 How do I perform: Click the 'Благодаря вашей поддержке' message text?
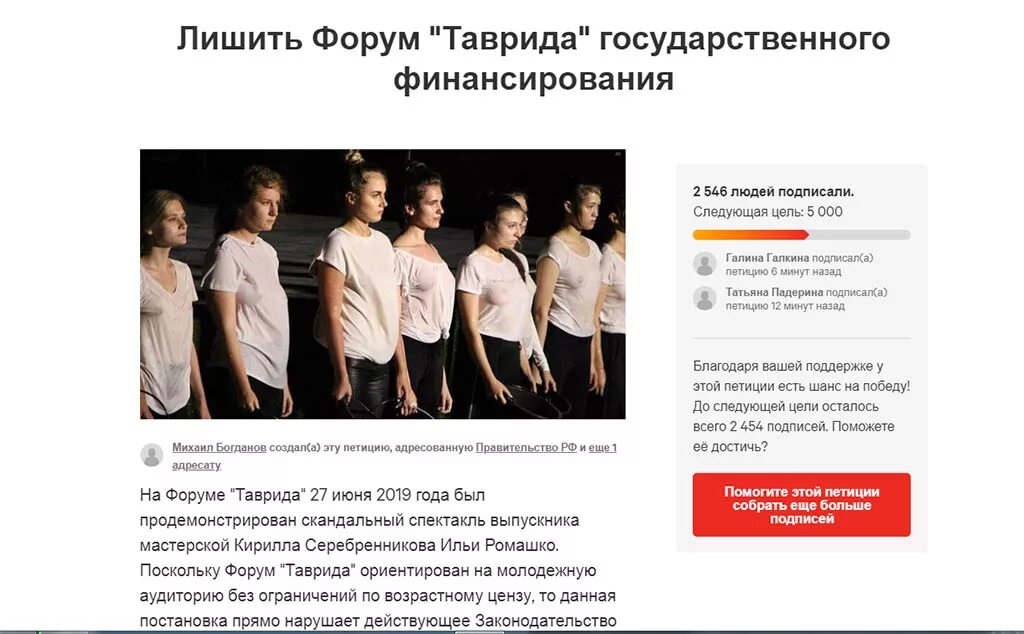(x=801, y=406)
